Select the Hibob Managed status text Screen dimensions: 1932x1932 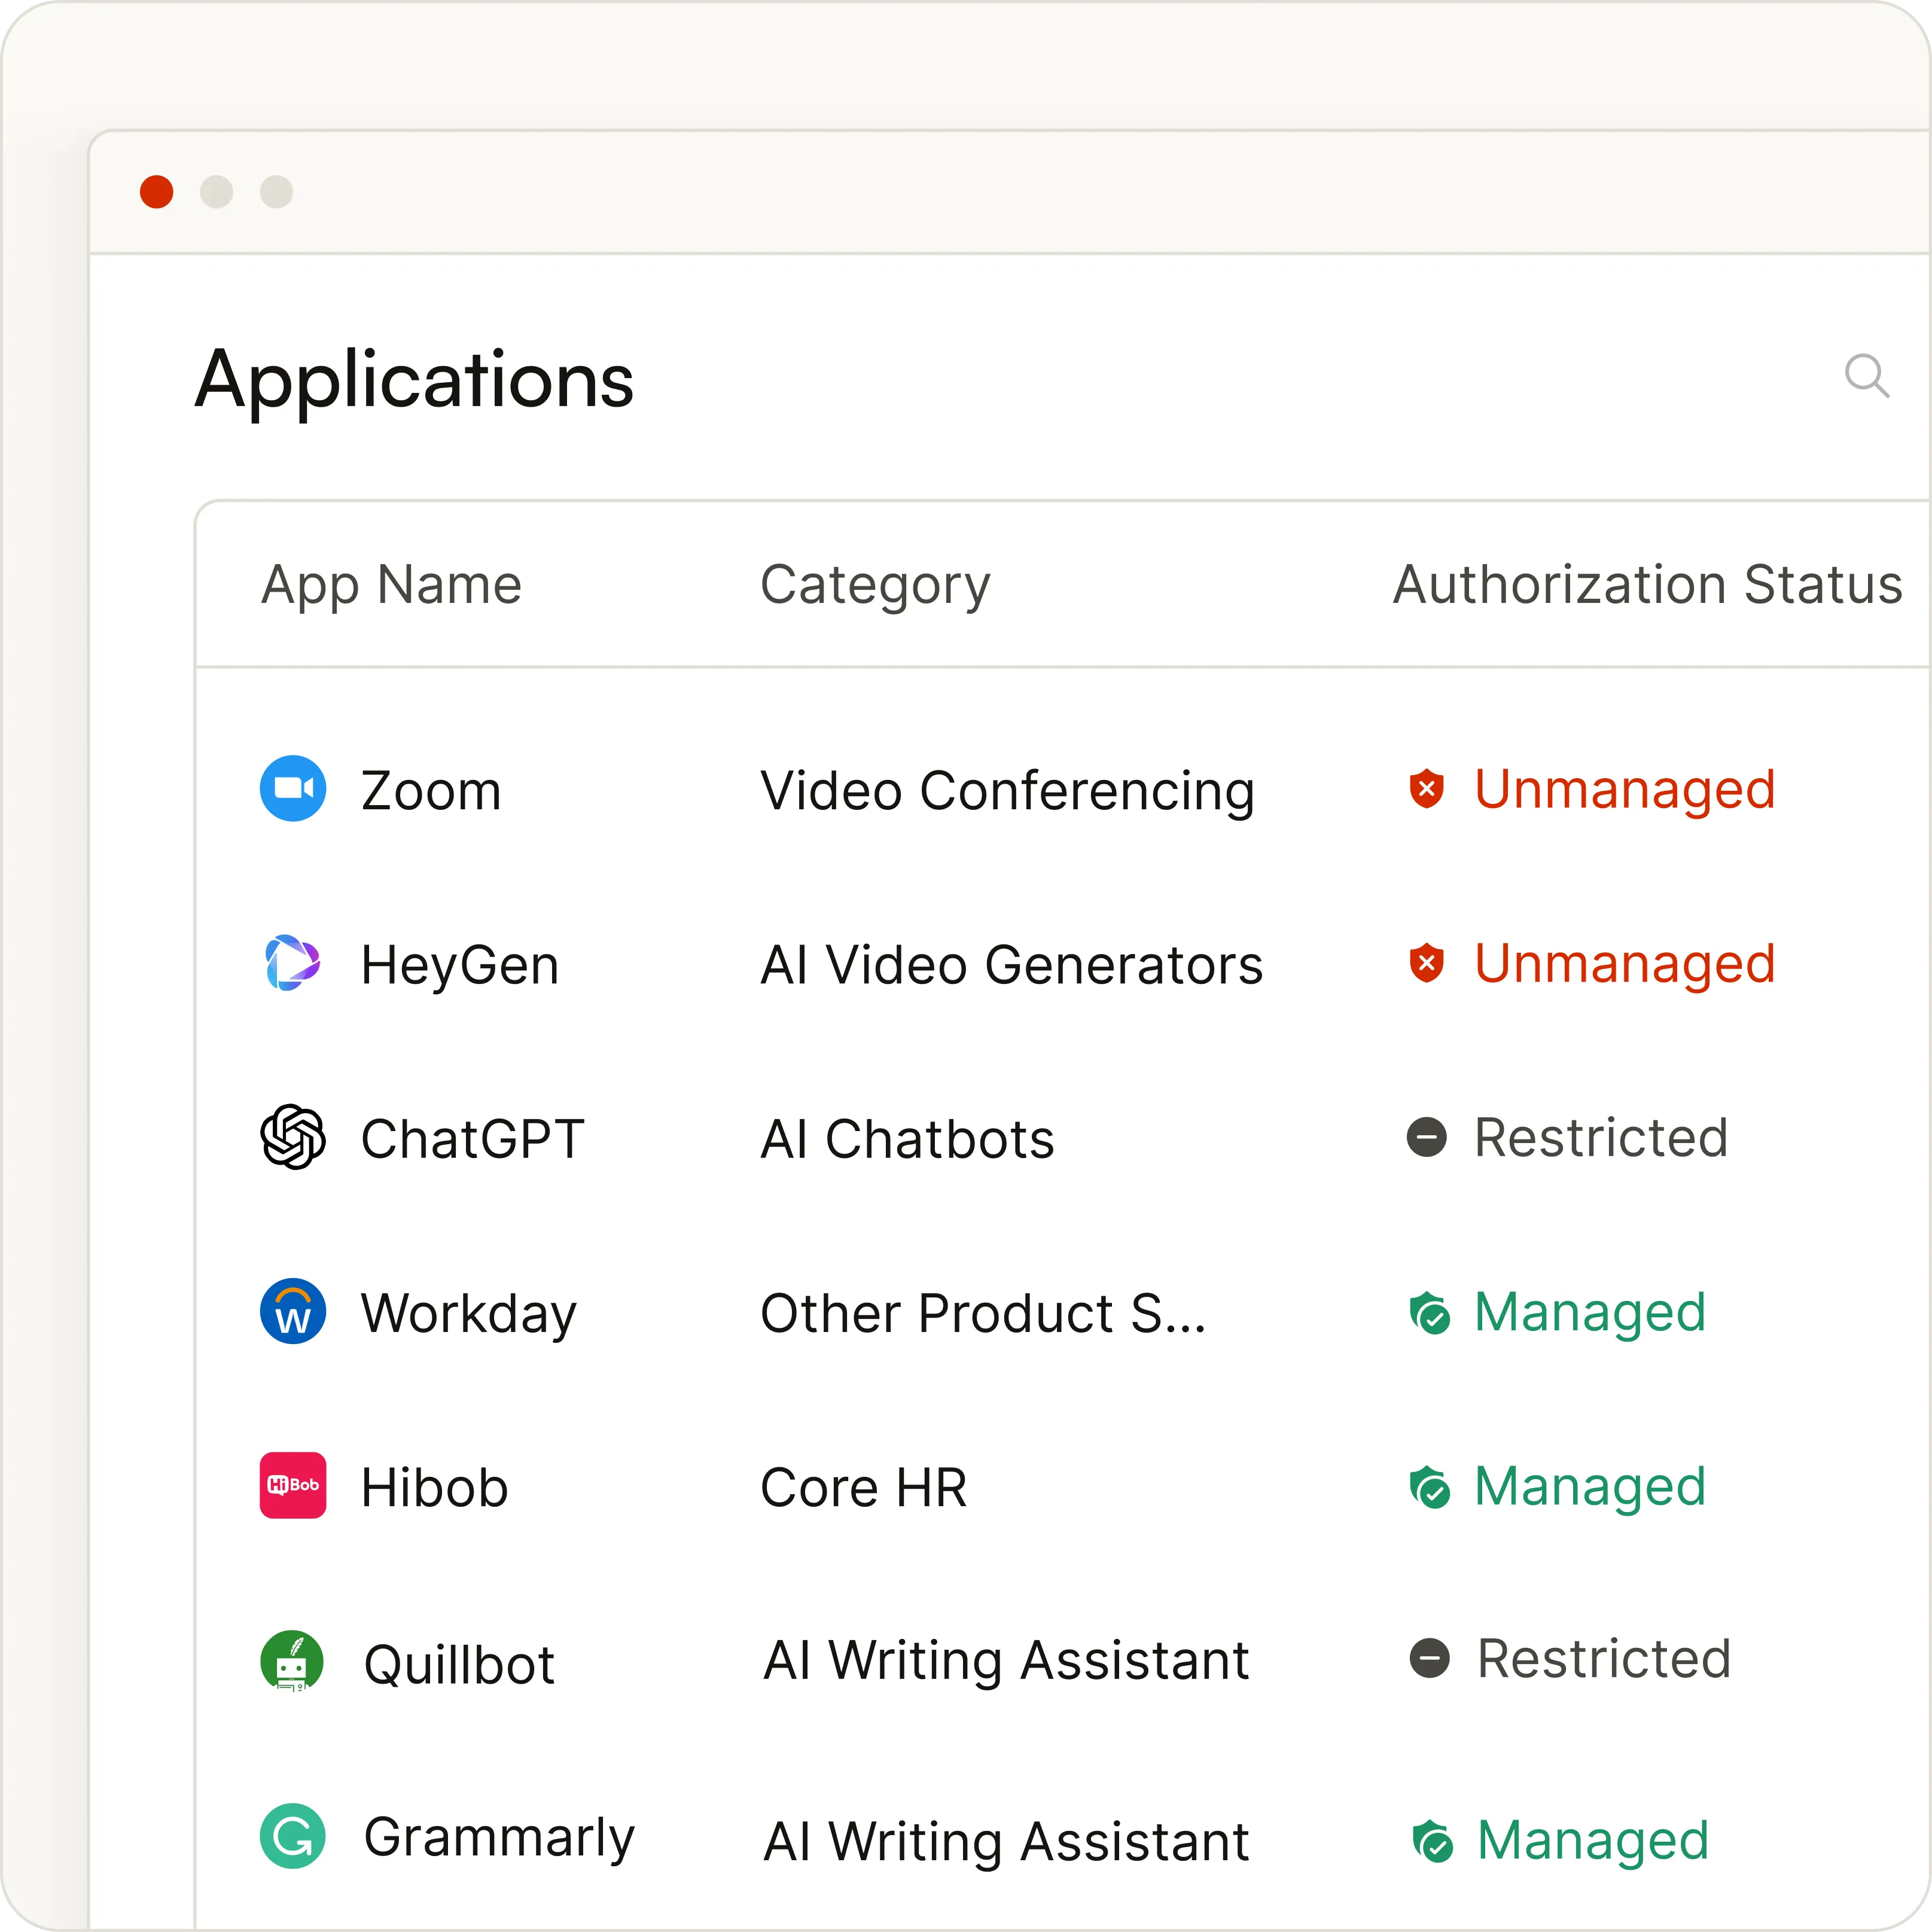point(1589,1486)
